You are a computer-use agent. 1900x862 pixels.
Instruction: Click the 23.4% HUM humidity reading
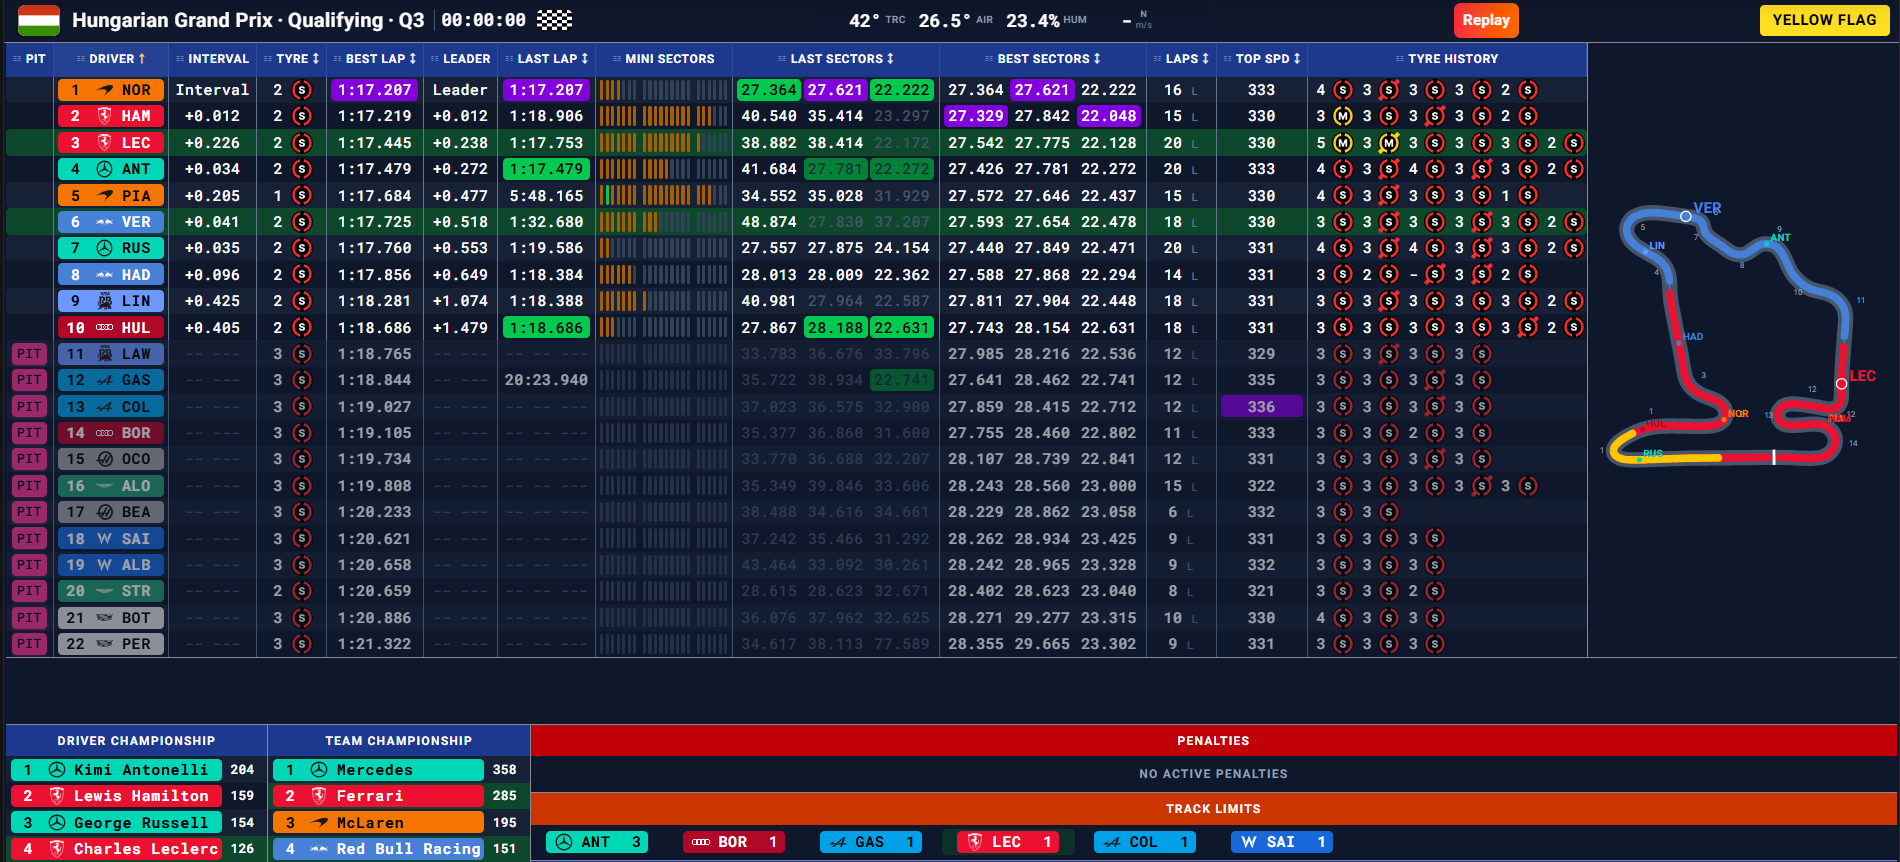coord(1046,20)
